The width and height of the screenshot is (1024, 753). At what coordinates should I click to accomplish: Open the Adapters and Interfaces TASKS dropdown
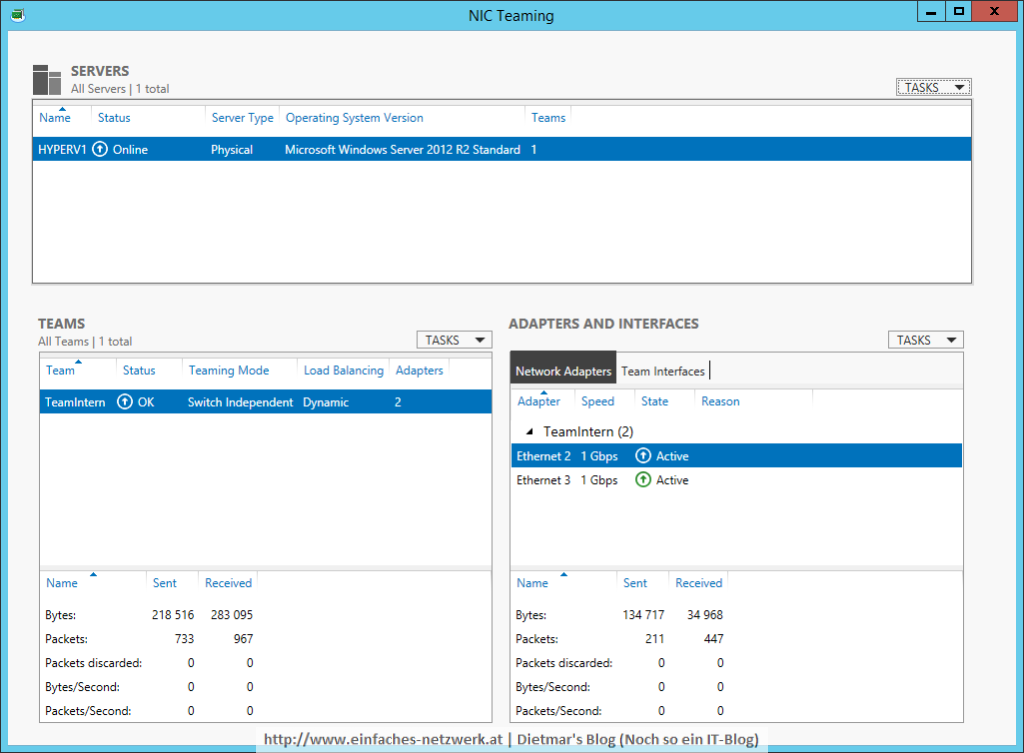925,340
